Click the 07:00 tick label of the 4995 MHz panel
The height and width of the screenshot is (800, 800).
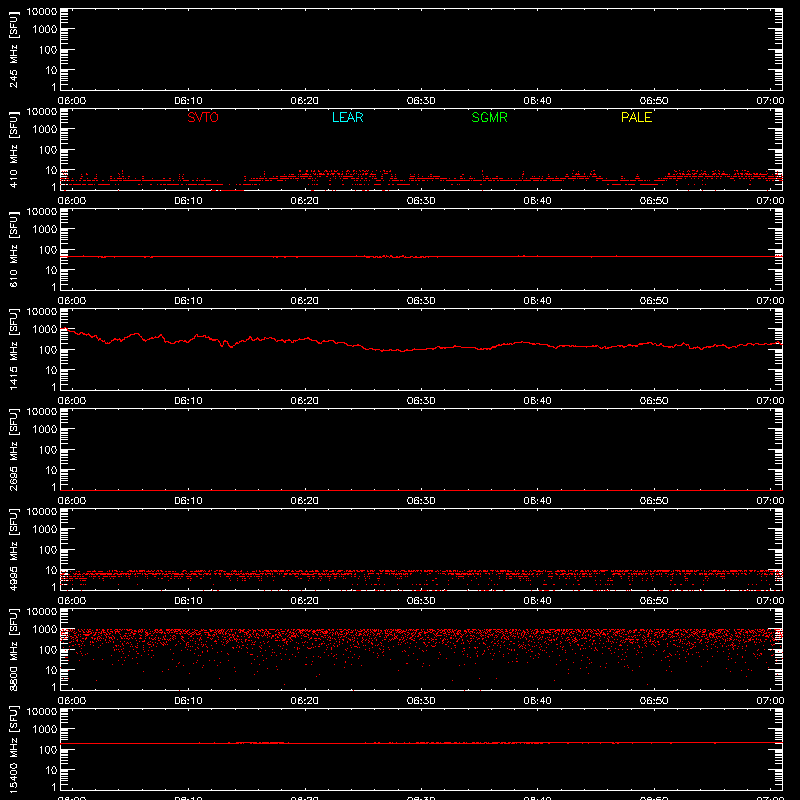770,601
